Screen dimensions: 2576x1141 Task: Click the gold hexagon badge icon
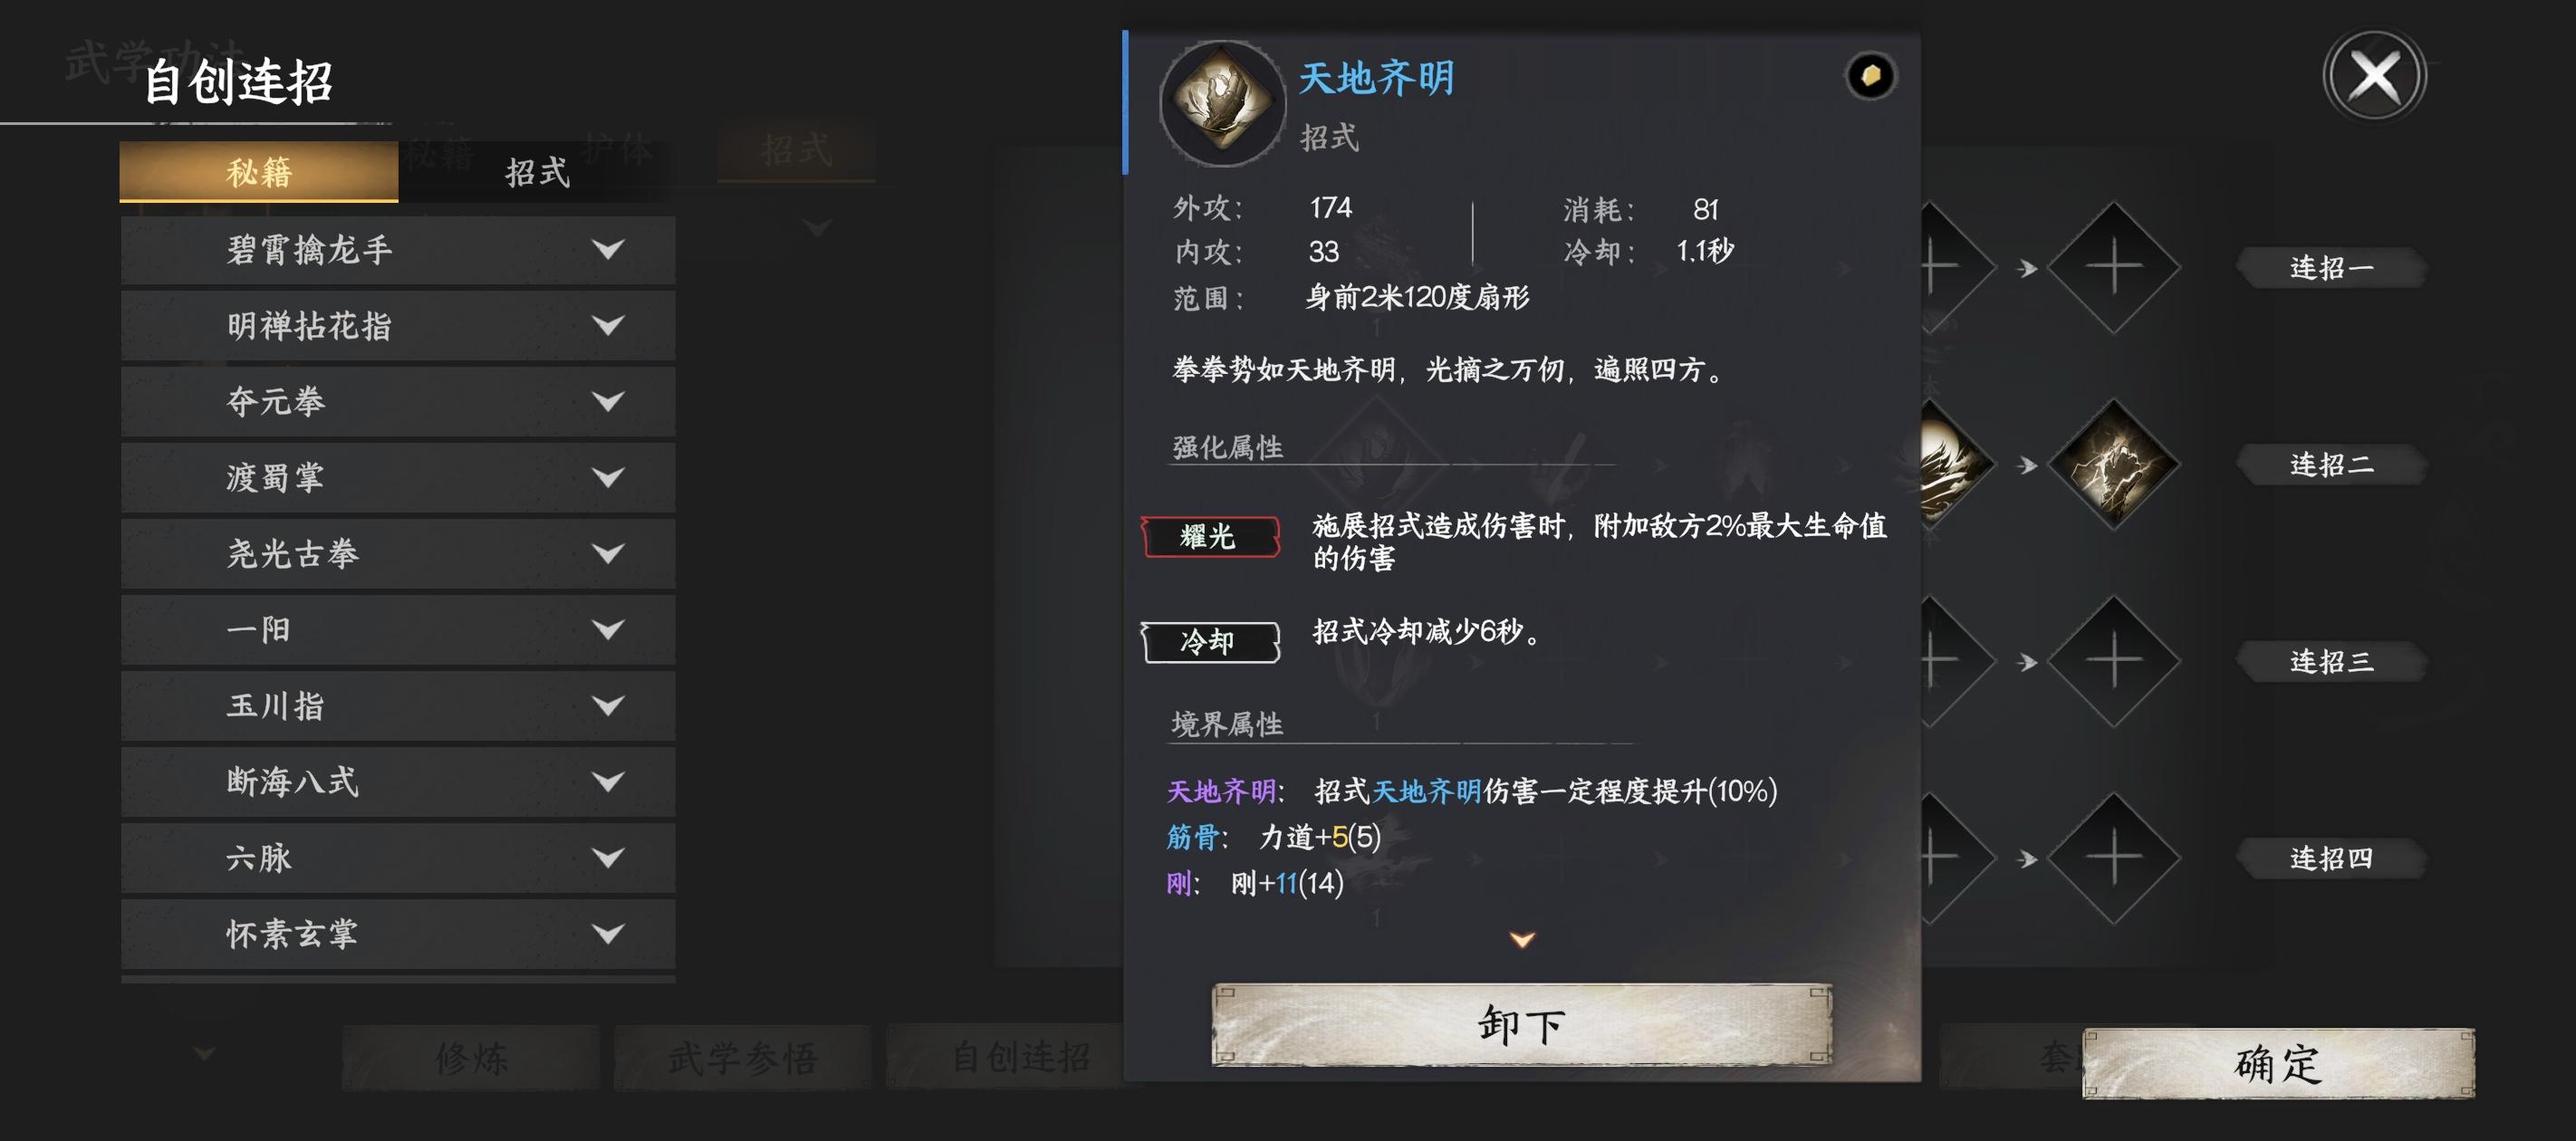[1870, 75]
